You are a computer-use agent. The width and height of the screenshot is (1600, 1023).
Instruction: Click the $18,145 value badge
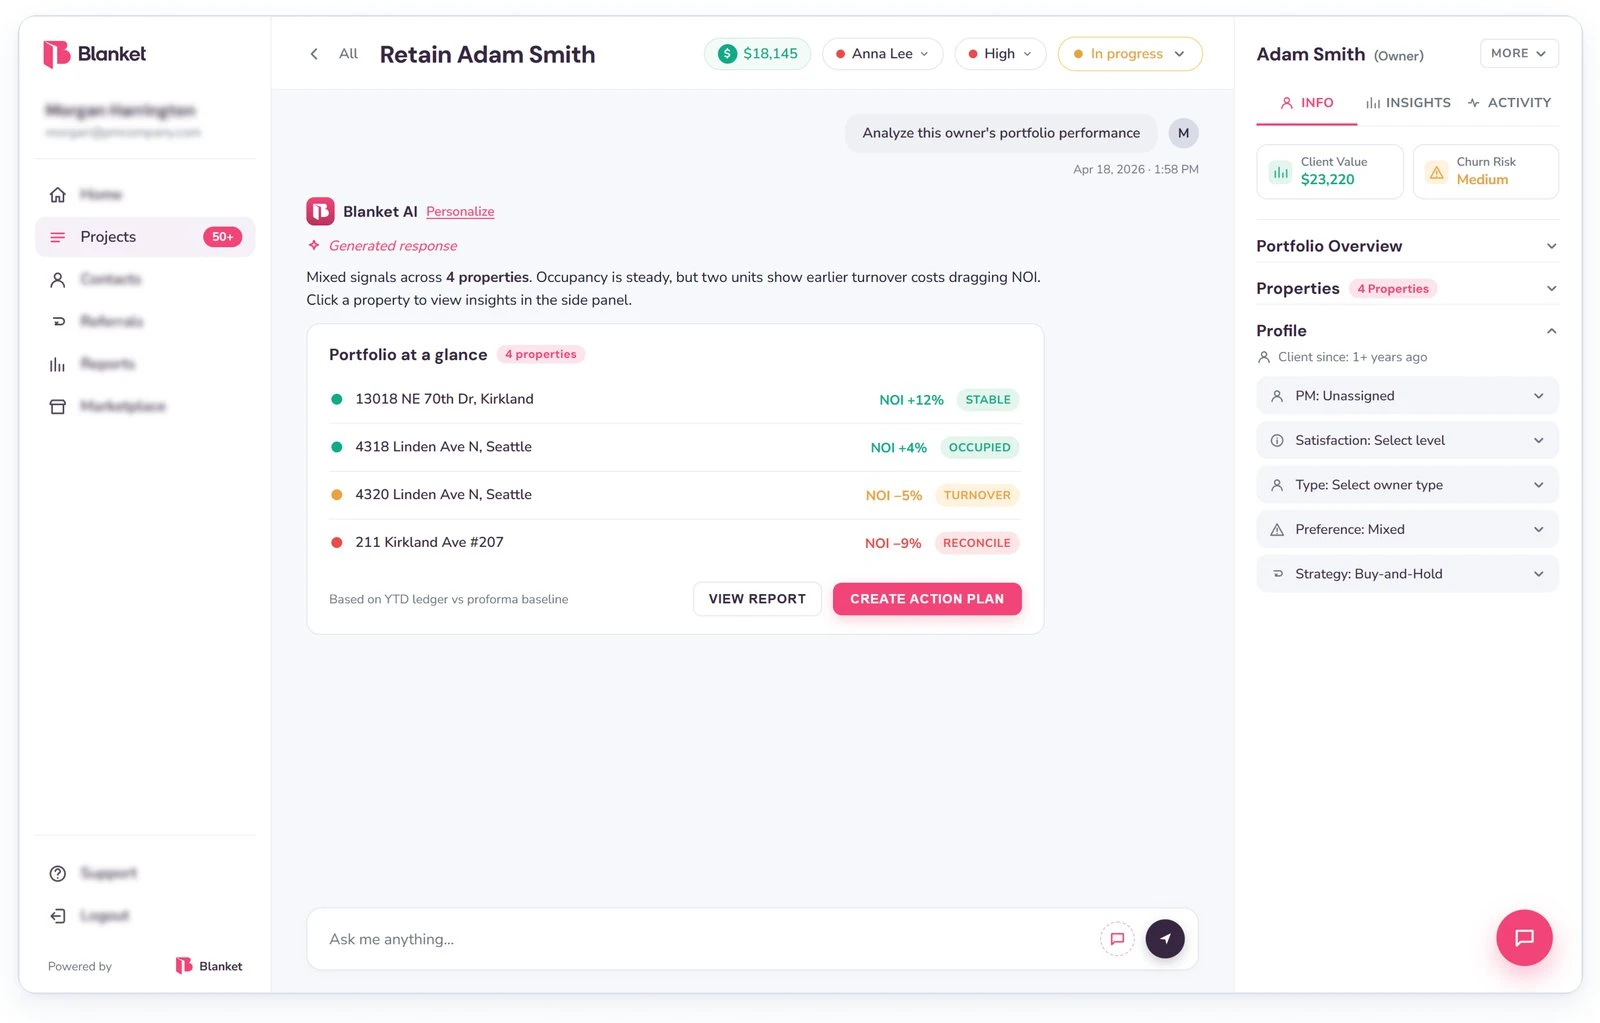coord(757,54)
